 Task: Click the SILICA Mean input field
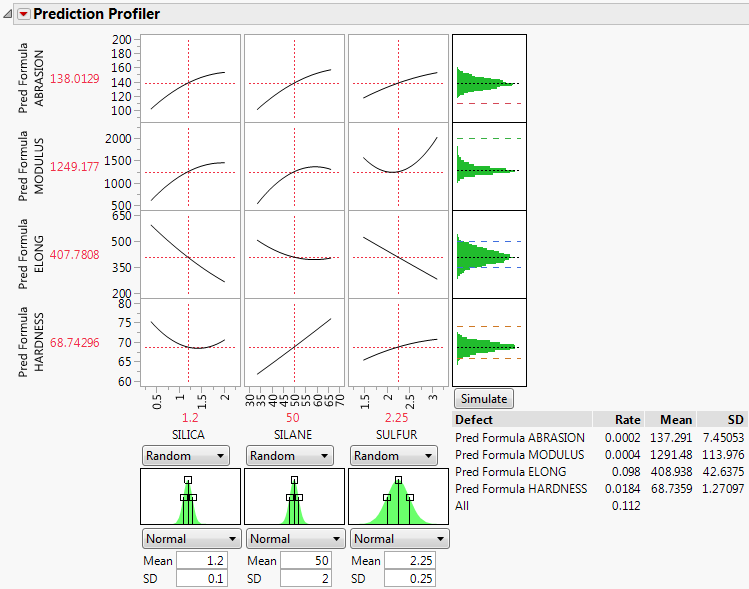202,561
